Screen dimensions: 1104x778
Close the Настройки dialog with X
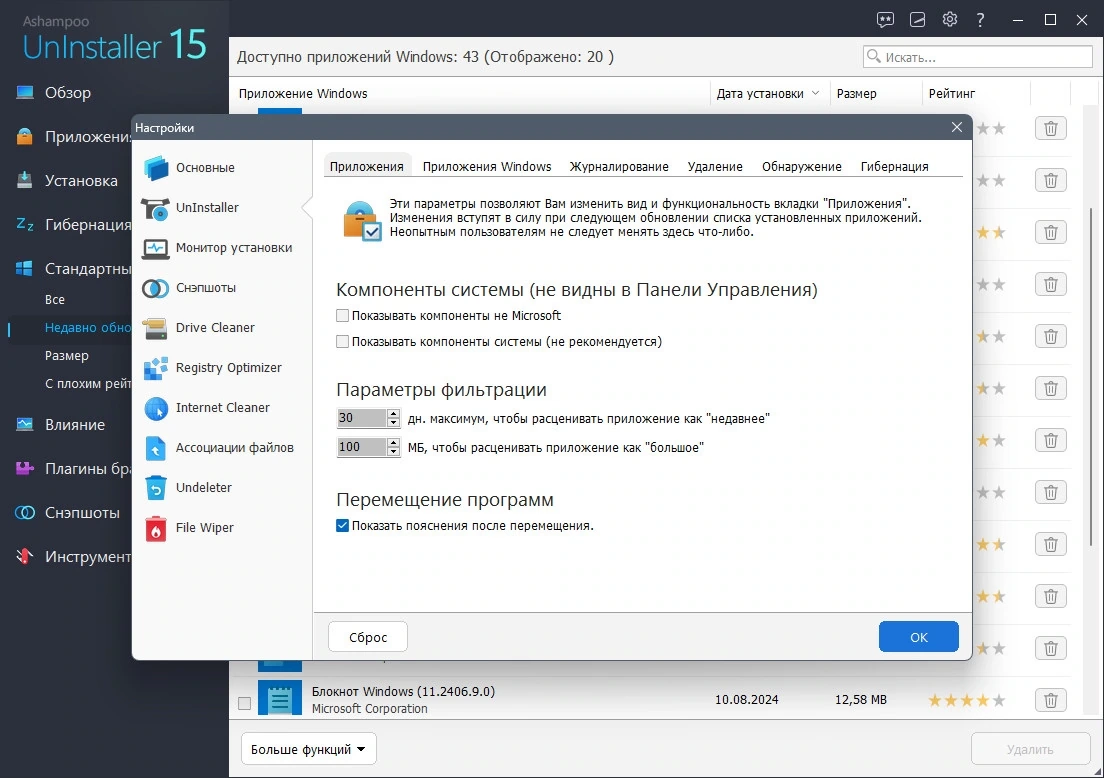pos(956,127)
